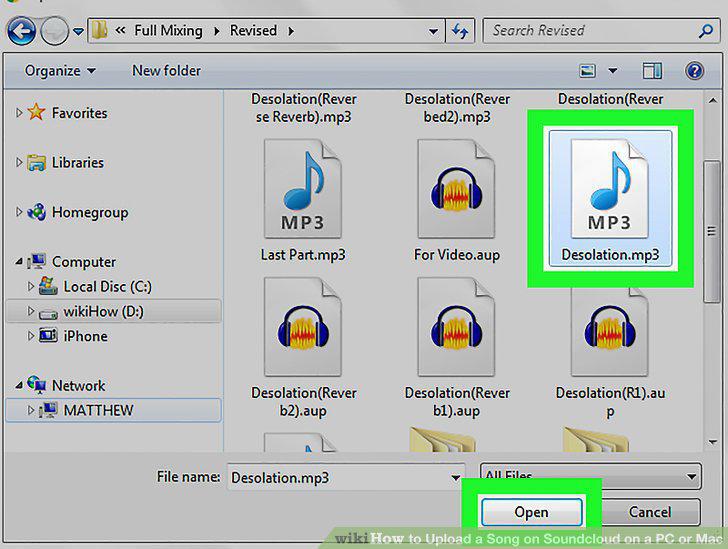Click file list scrollbar down arrow
This screenshot has width=728, height=549.
(712, 442)
